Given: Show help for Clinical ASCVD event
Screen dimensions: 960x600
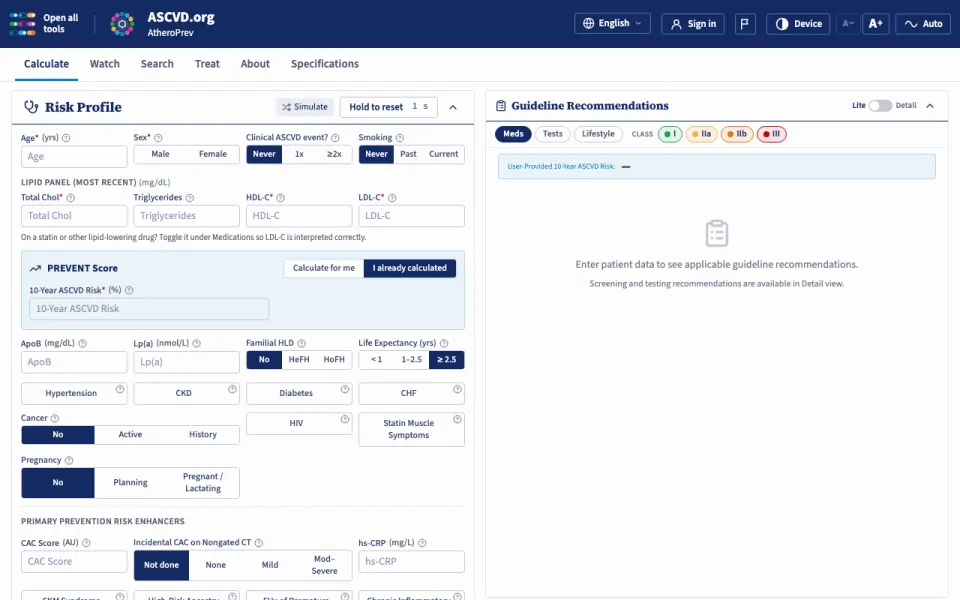Looking at the screenshot, I should pos(335,138).
